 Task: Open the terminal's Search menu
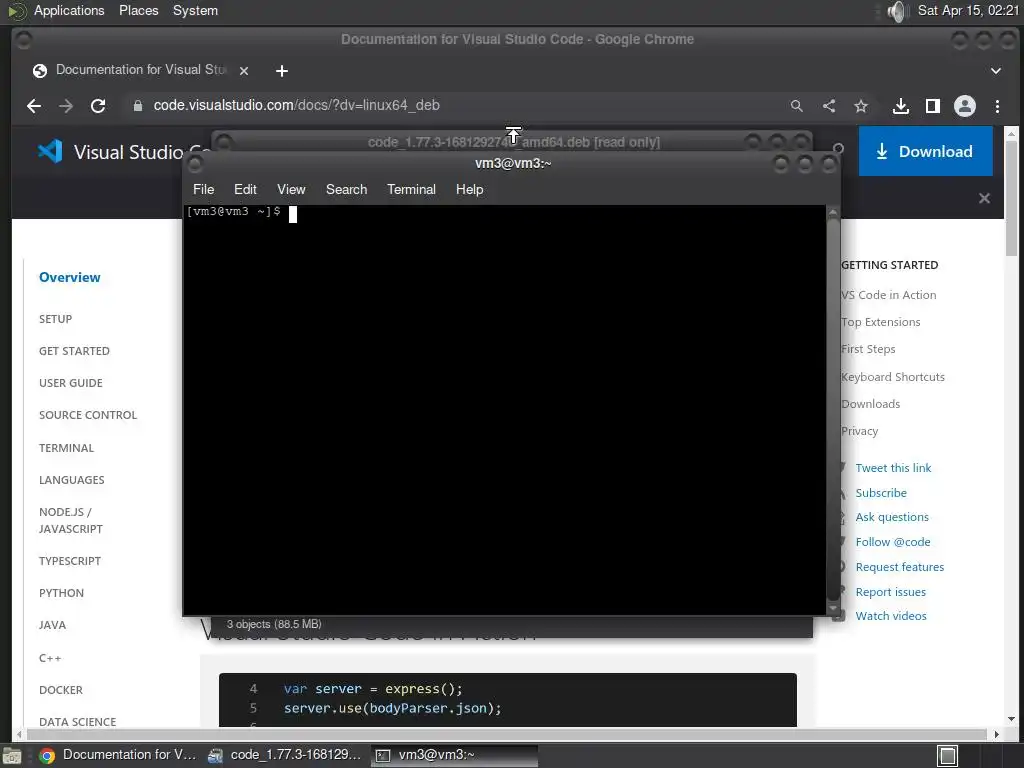[x=346, y=189]
